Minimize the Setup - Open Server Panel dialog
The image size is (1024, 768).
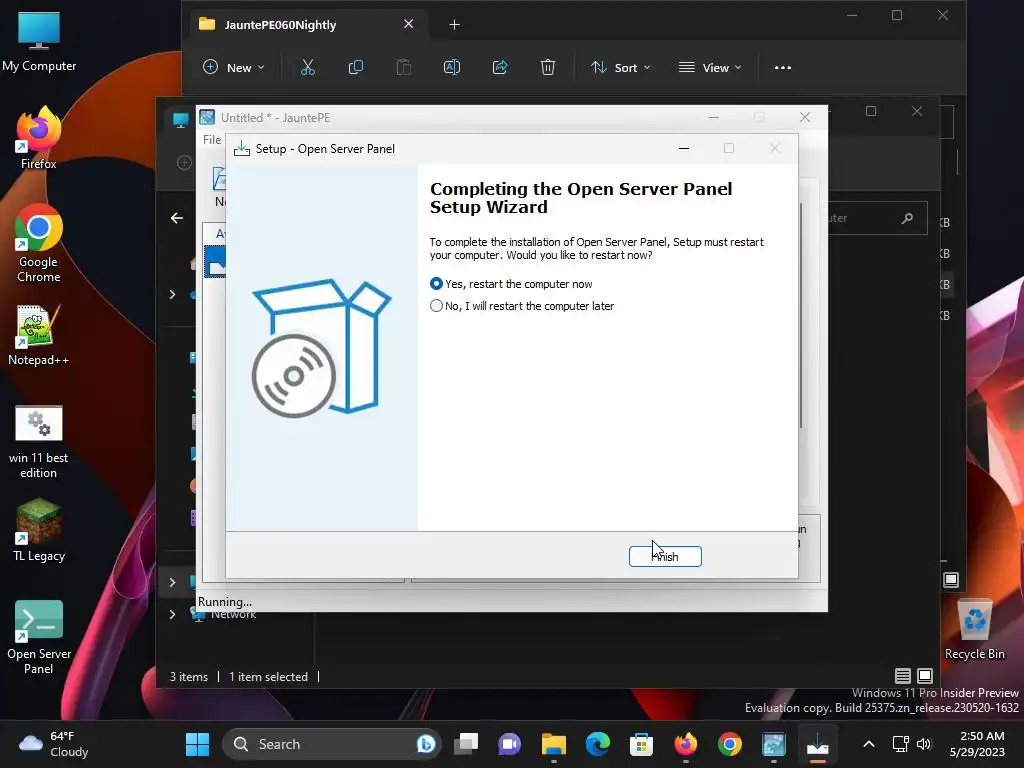pos(684,148)
